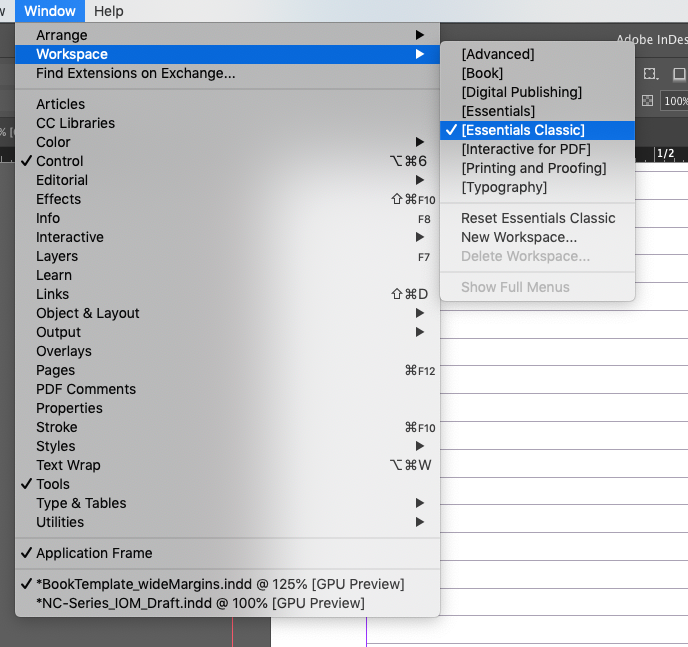This screenshot has height=647, width=688.
Task: Open the Overlays panel
Action: click(227, 351)
